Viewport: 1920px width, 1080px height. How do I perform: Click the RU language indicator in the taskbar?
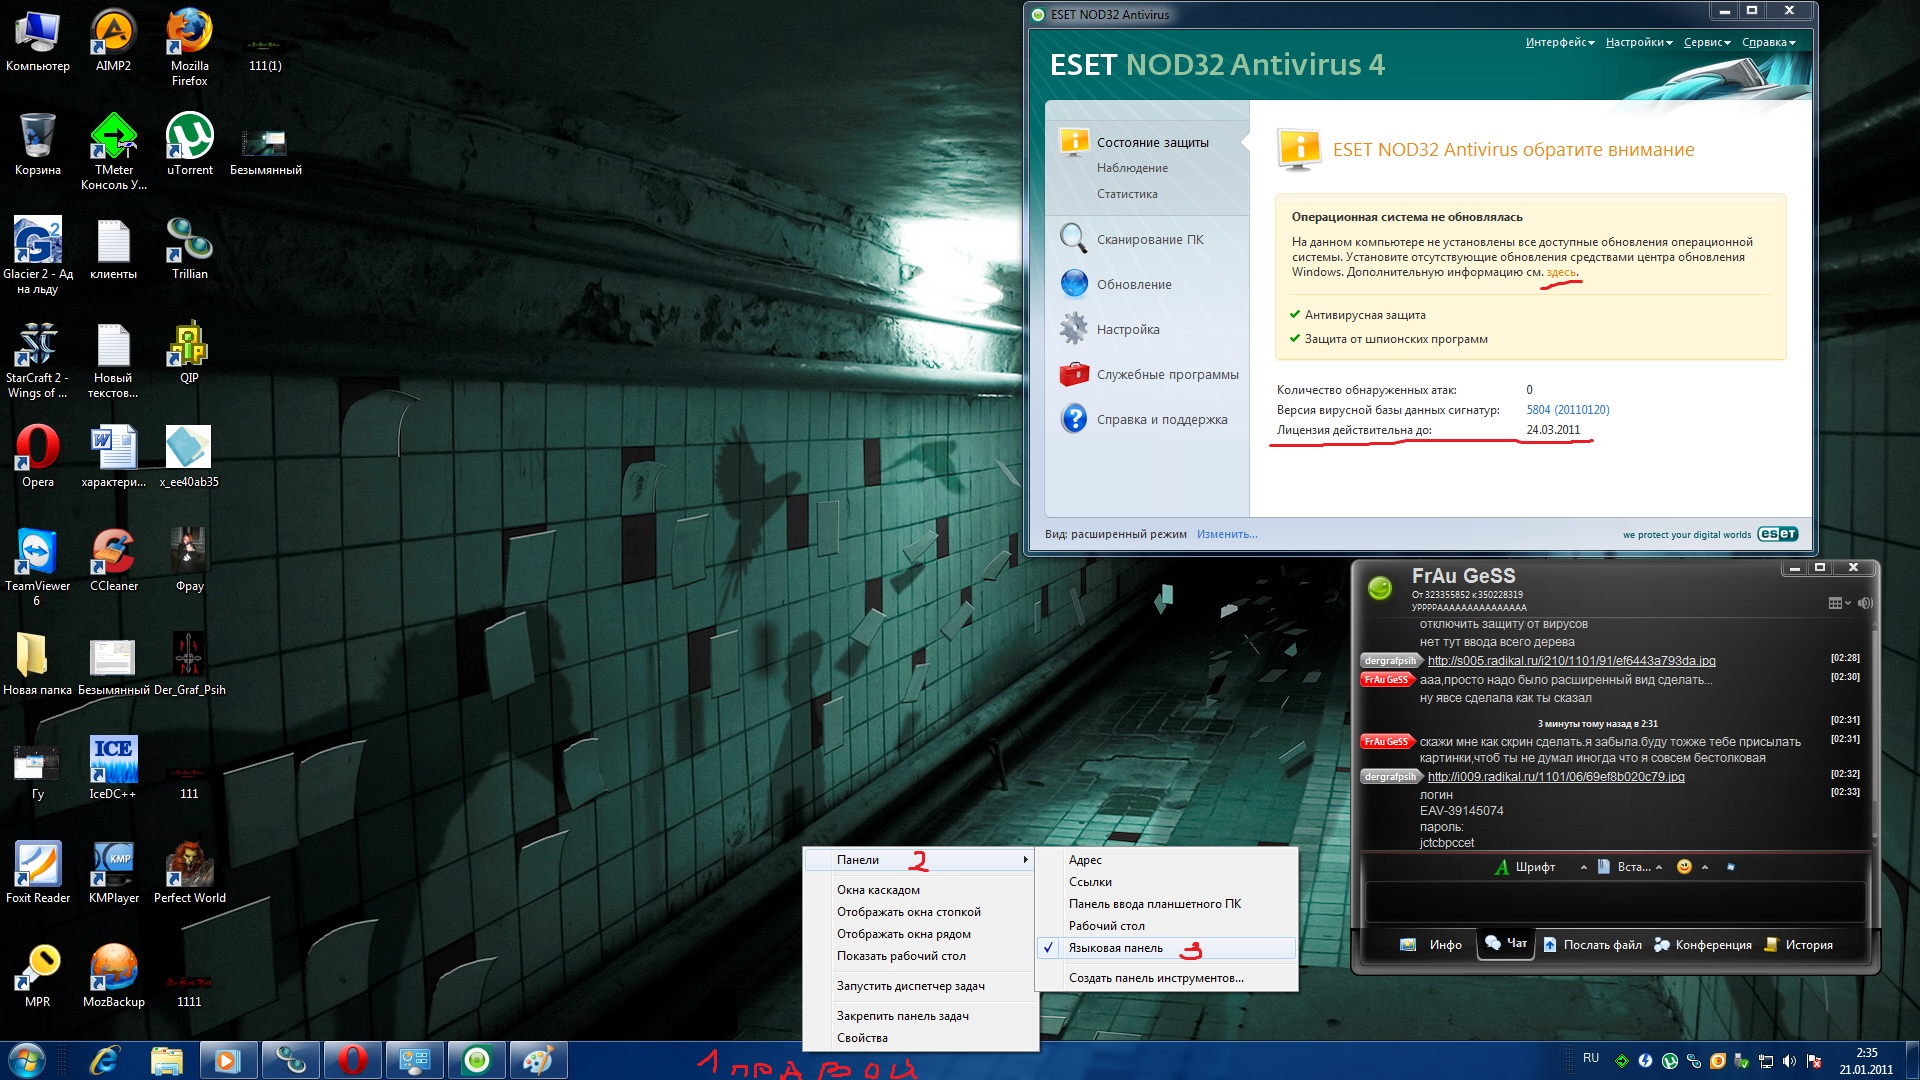click(x=1590, y=1058)
